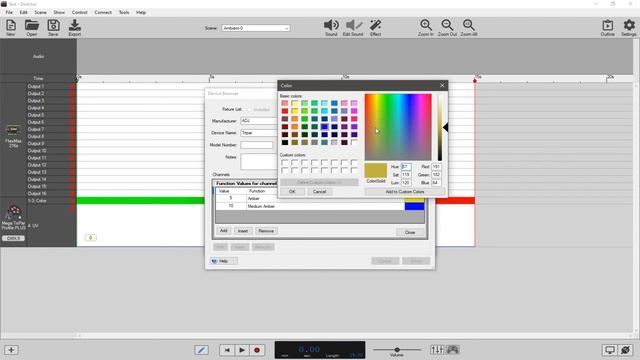The height and width of the screenshot is (360, 640).
Task: Click the FlexMax device icon
Action: click(x=13, y=130)
